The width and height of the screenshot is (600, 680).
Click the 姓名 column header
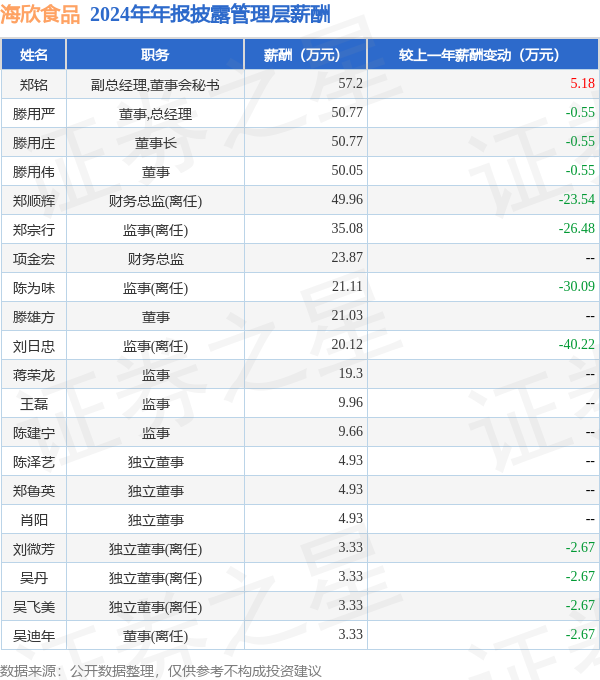point(33,55)
